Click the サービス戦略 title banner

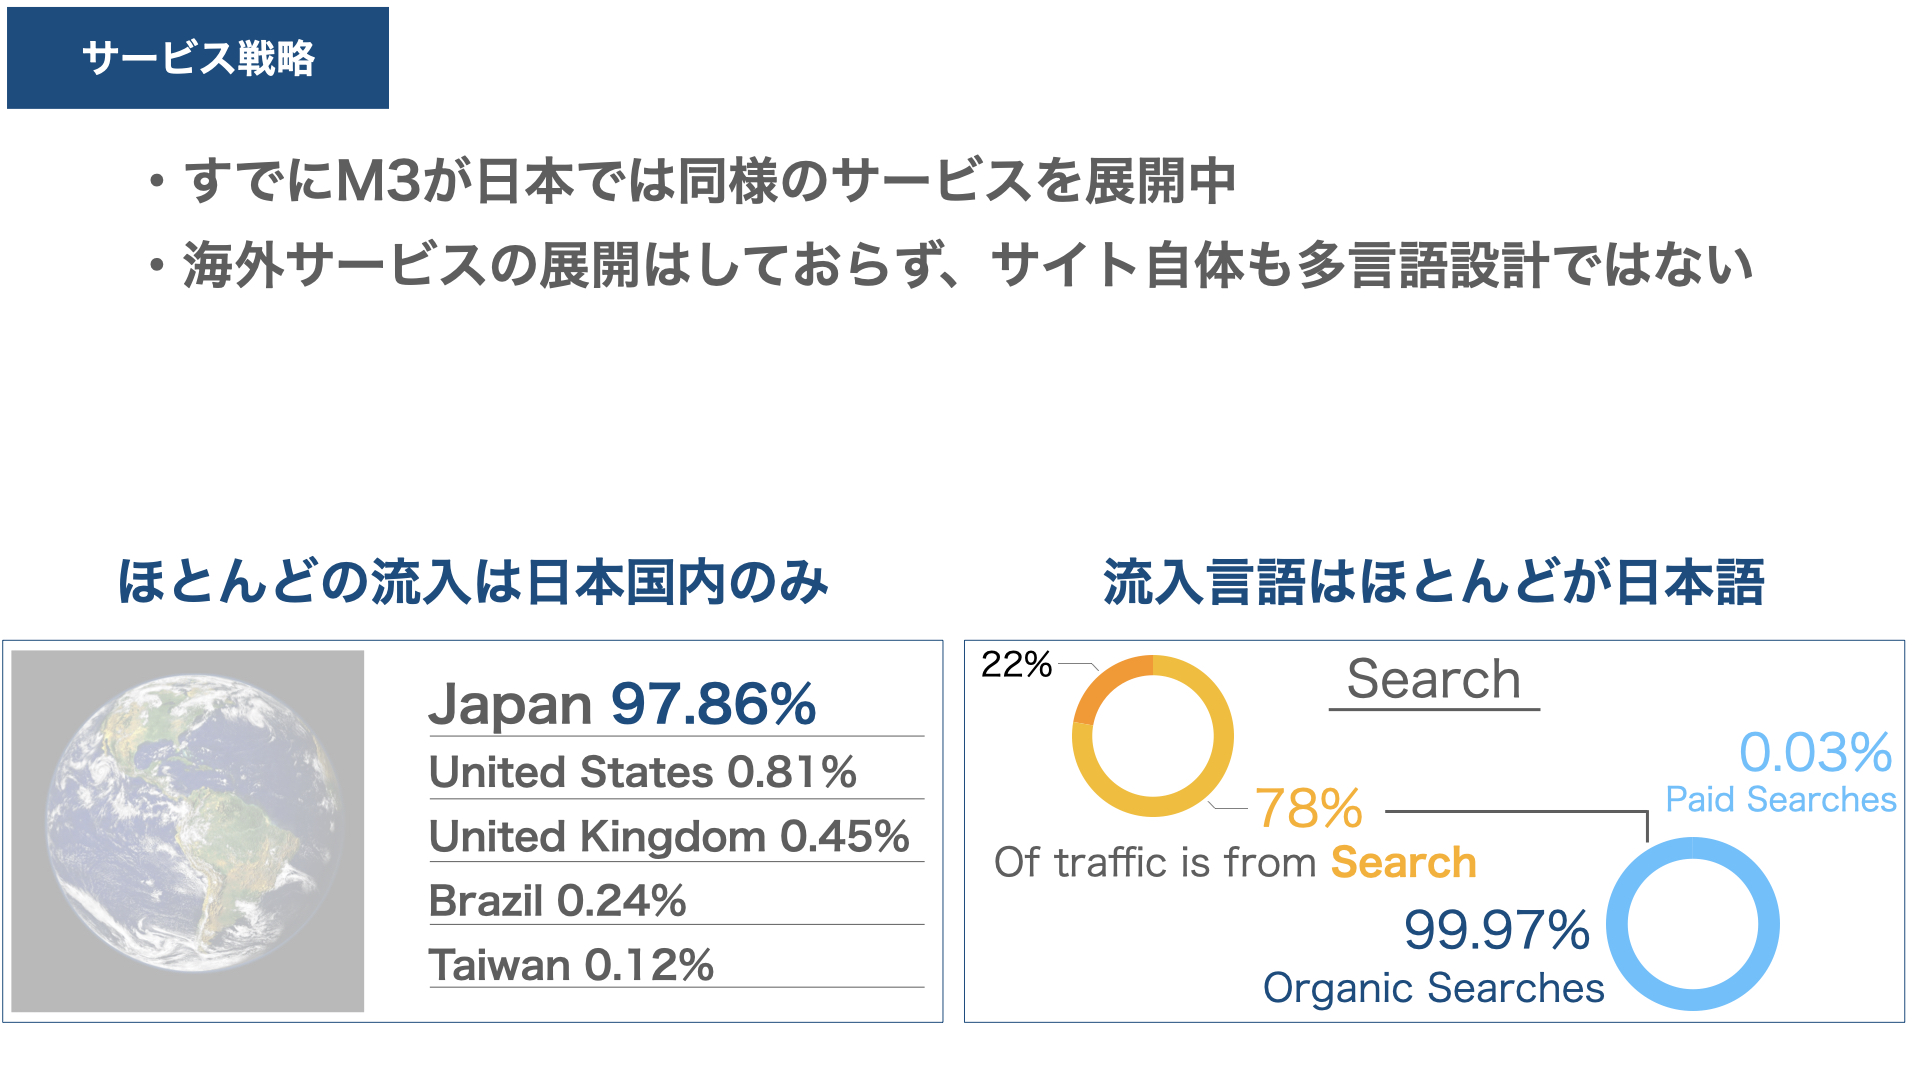(198, 58)
